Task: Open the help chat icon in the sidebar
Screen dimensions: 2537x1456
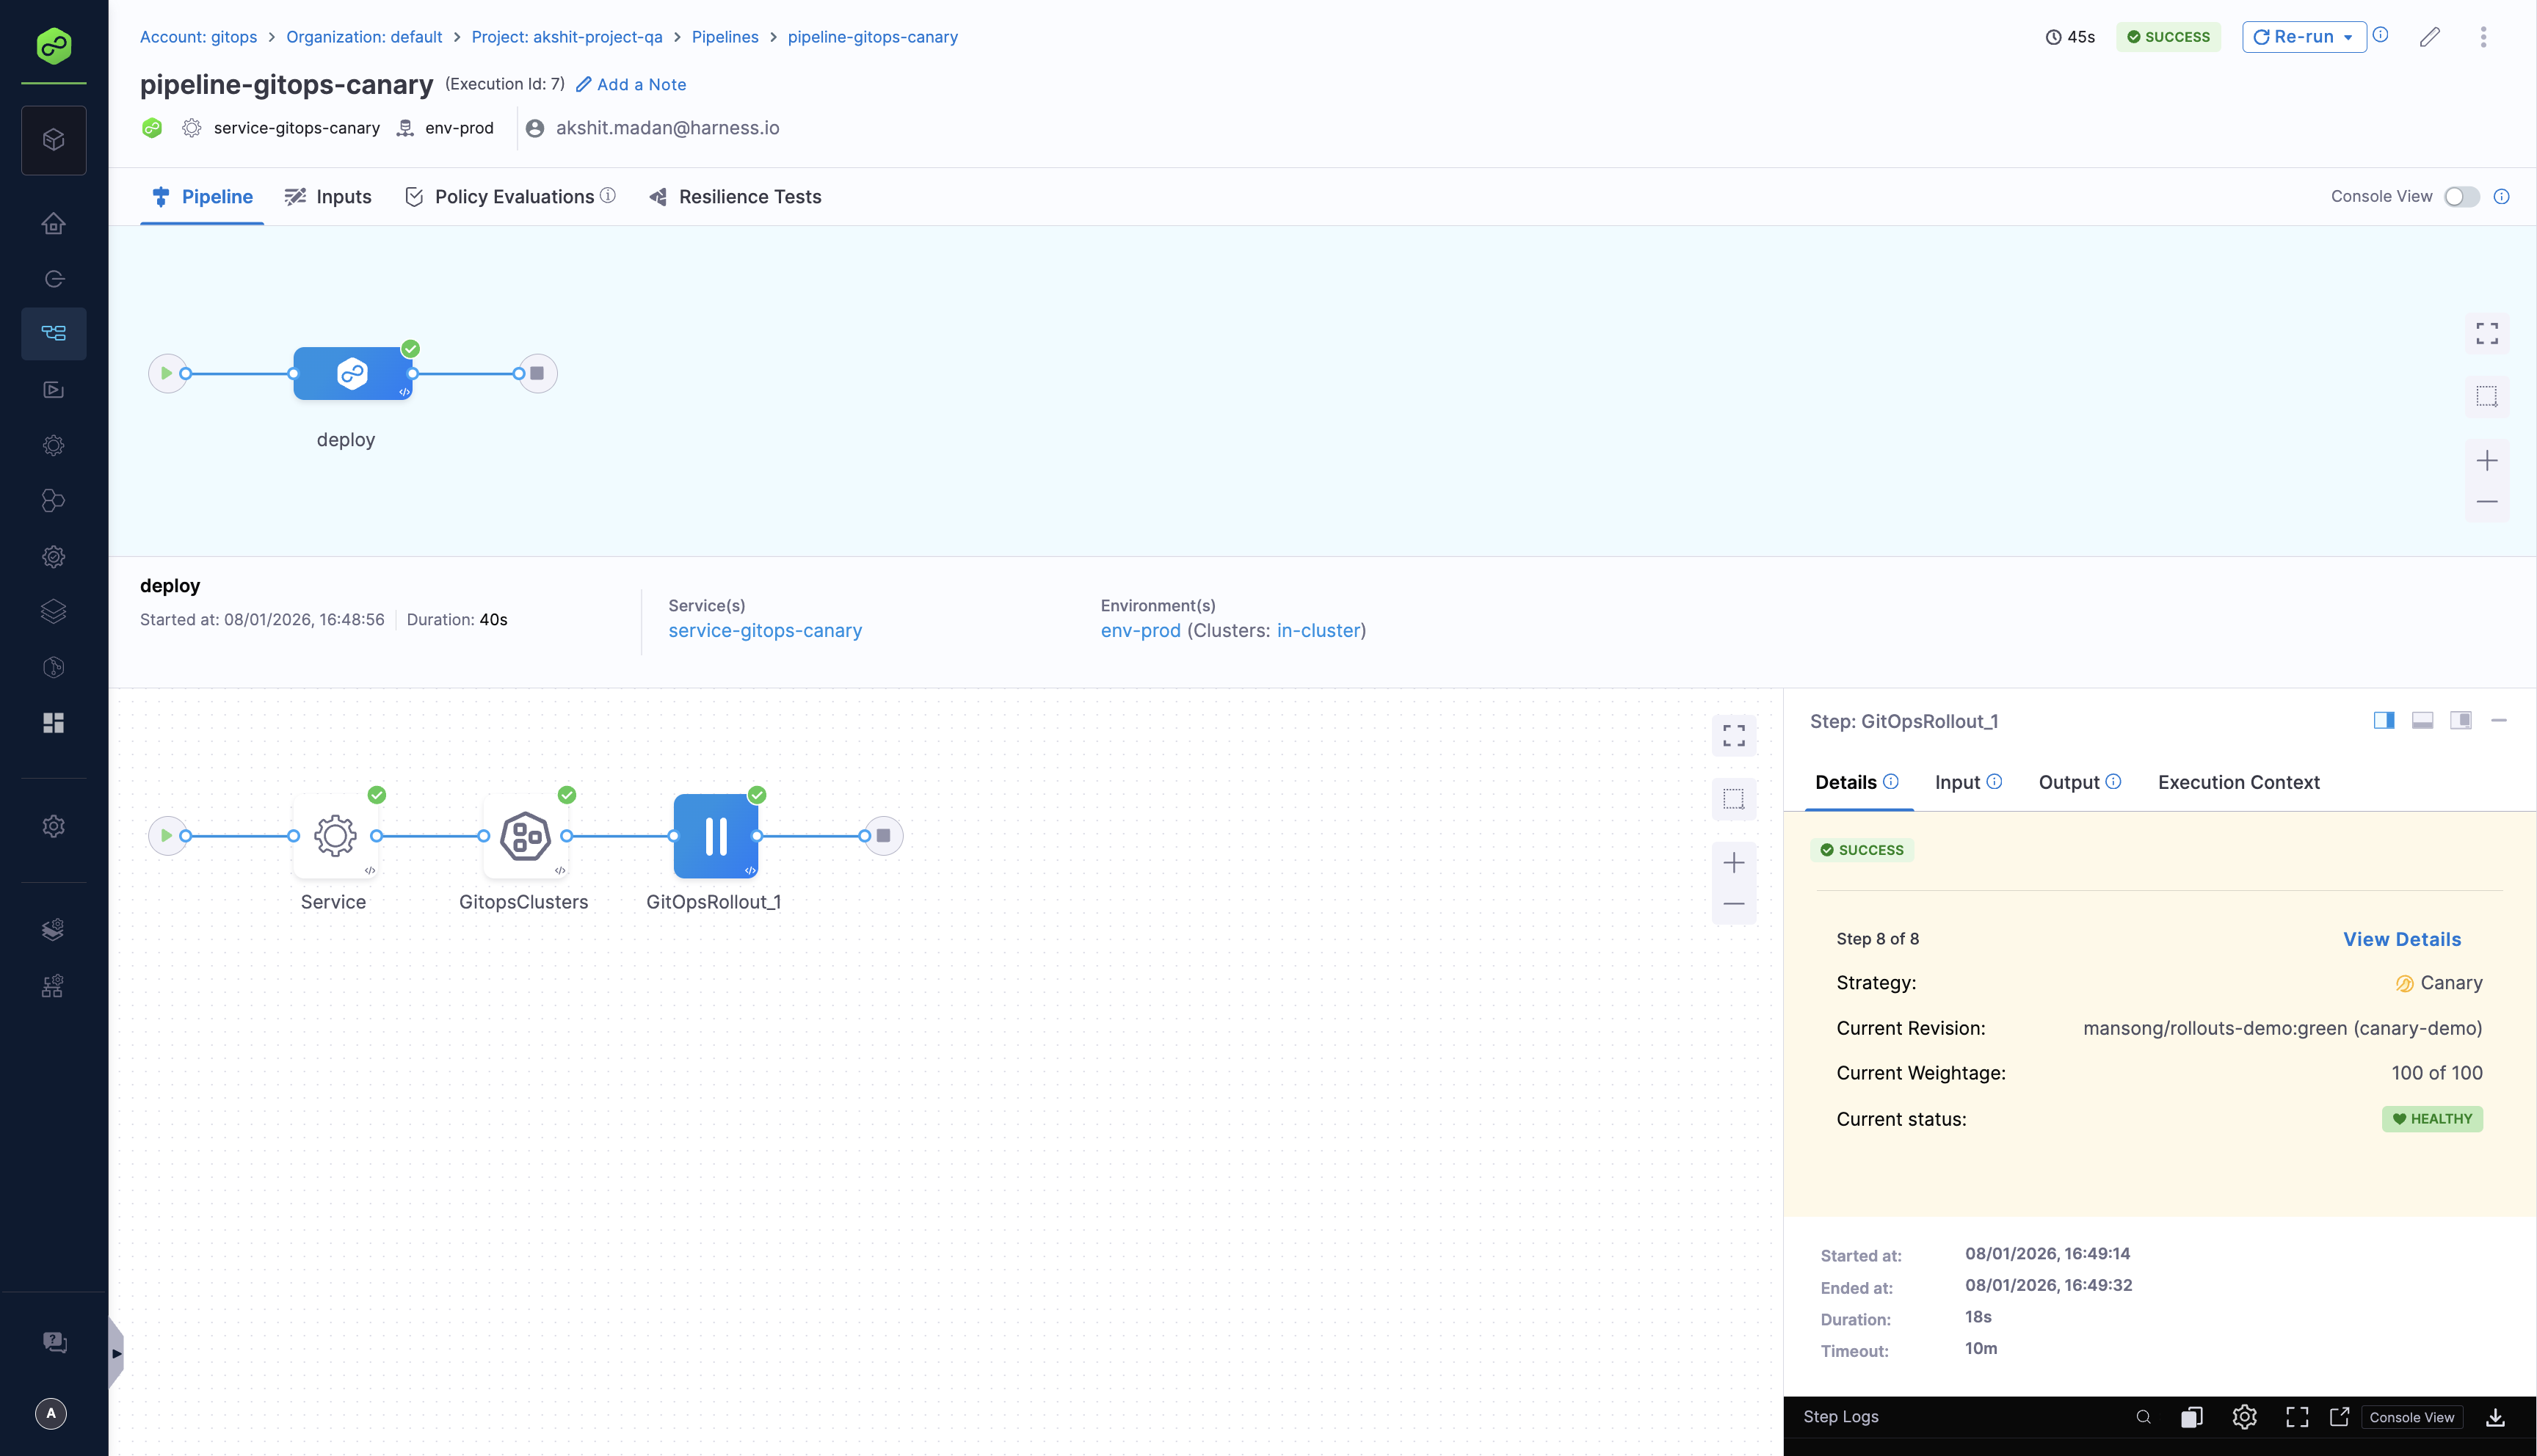Action: pos(53,1343)
